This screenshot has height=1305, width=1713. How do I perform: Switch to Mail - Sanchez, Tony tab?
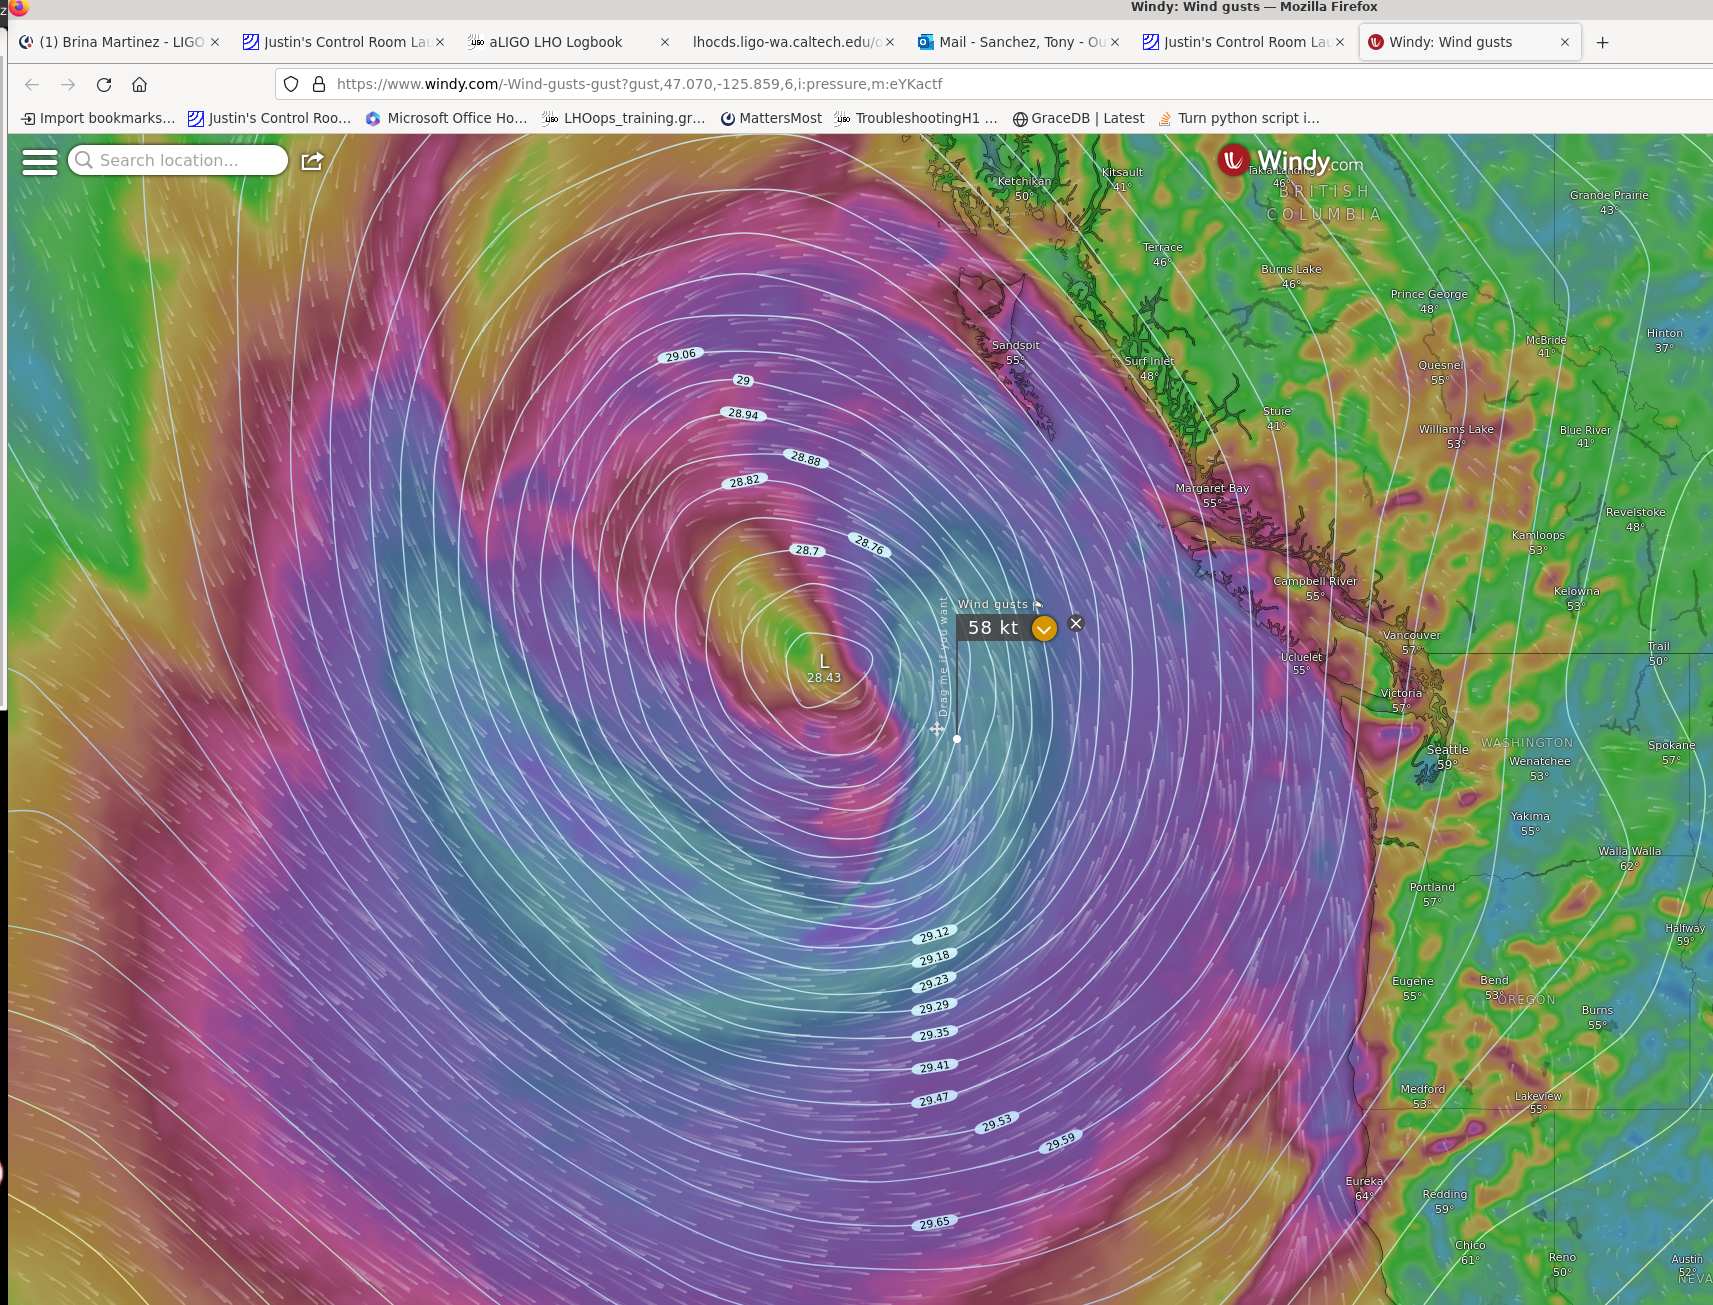pyautogui.click(x=1019, y=42)
